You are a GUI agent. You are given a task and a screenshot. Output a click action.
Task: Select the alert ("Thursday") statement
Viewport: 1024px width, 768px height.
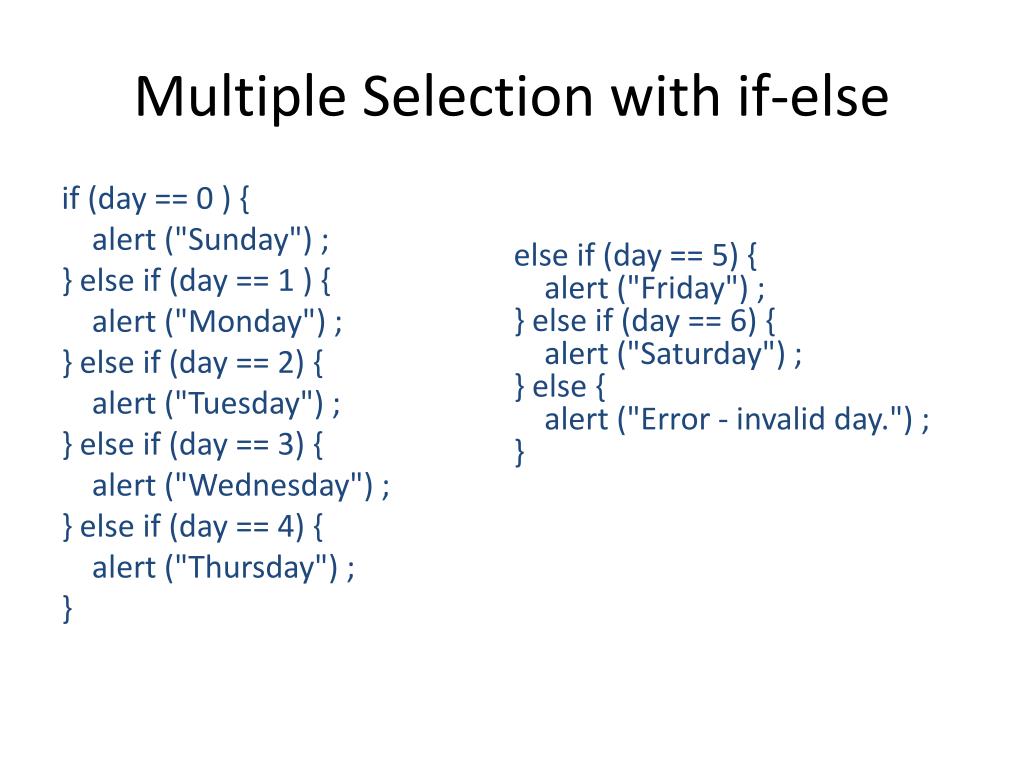pos(223,568)
